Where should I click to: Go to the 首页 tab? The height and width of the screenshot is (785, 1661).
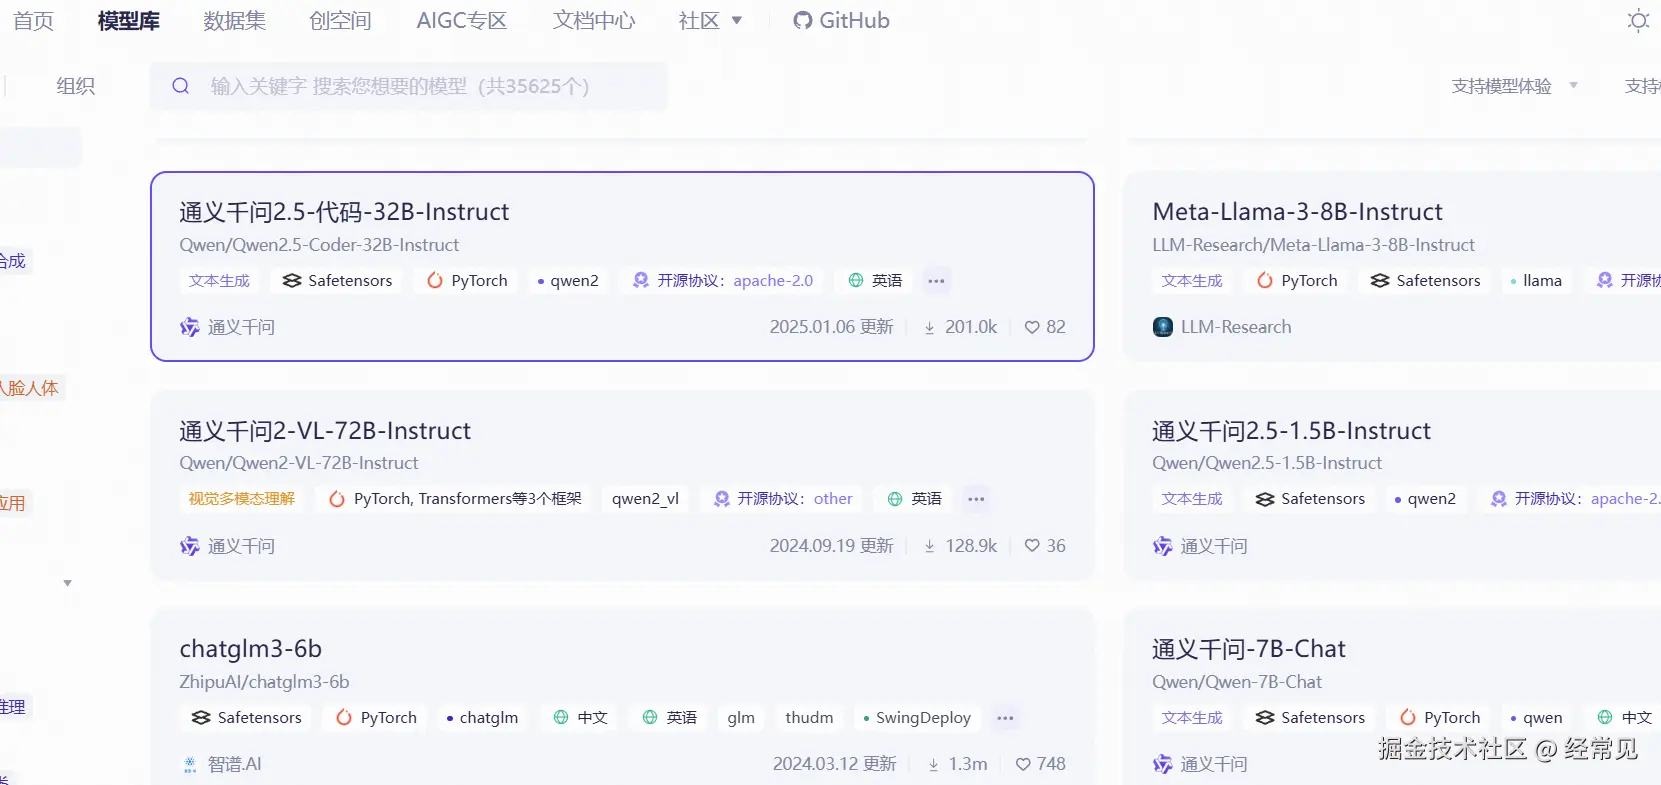tap(33, 20)
